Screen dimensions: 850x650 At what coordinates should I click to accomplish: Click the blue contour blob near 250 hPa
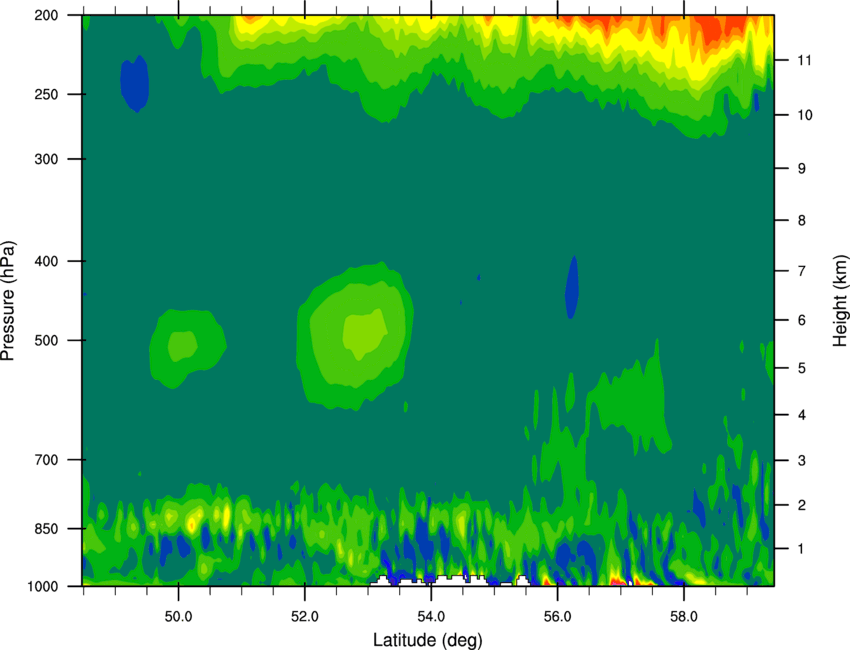pyautogui.click(x=134, y=84)
